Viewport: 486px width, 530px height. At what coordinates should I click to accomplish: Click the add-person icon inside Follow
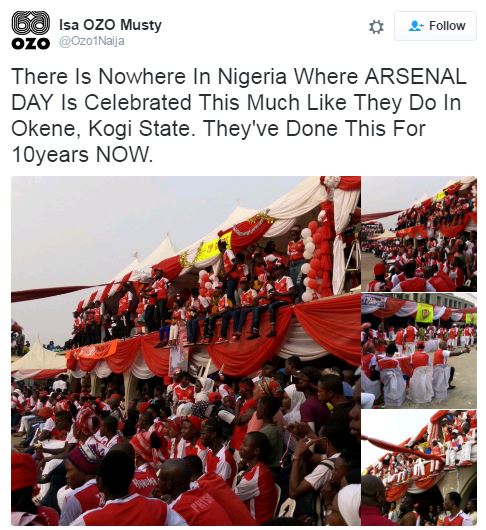click(416, 26)
